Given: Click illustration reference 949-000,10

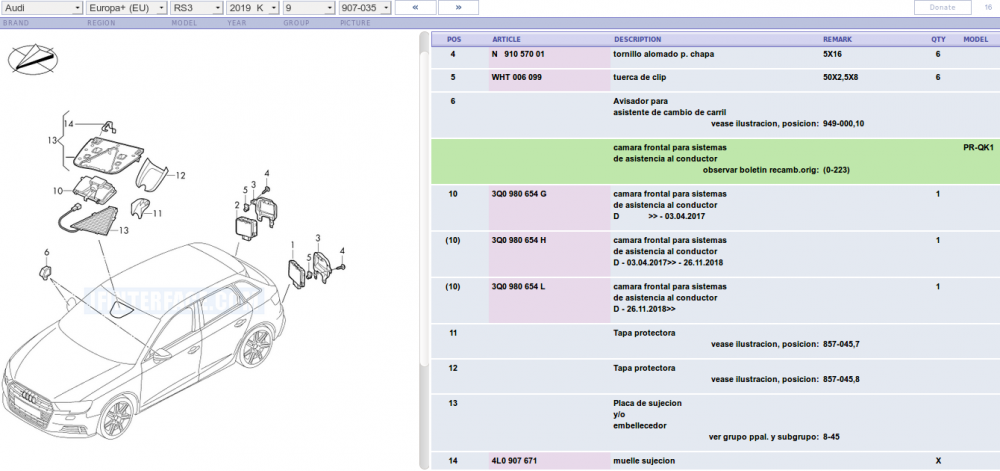Looking at the screenshot, I should pyautogui.click(x=844, y=124).
